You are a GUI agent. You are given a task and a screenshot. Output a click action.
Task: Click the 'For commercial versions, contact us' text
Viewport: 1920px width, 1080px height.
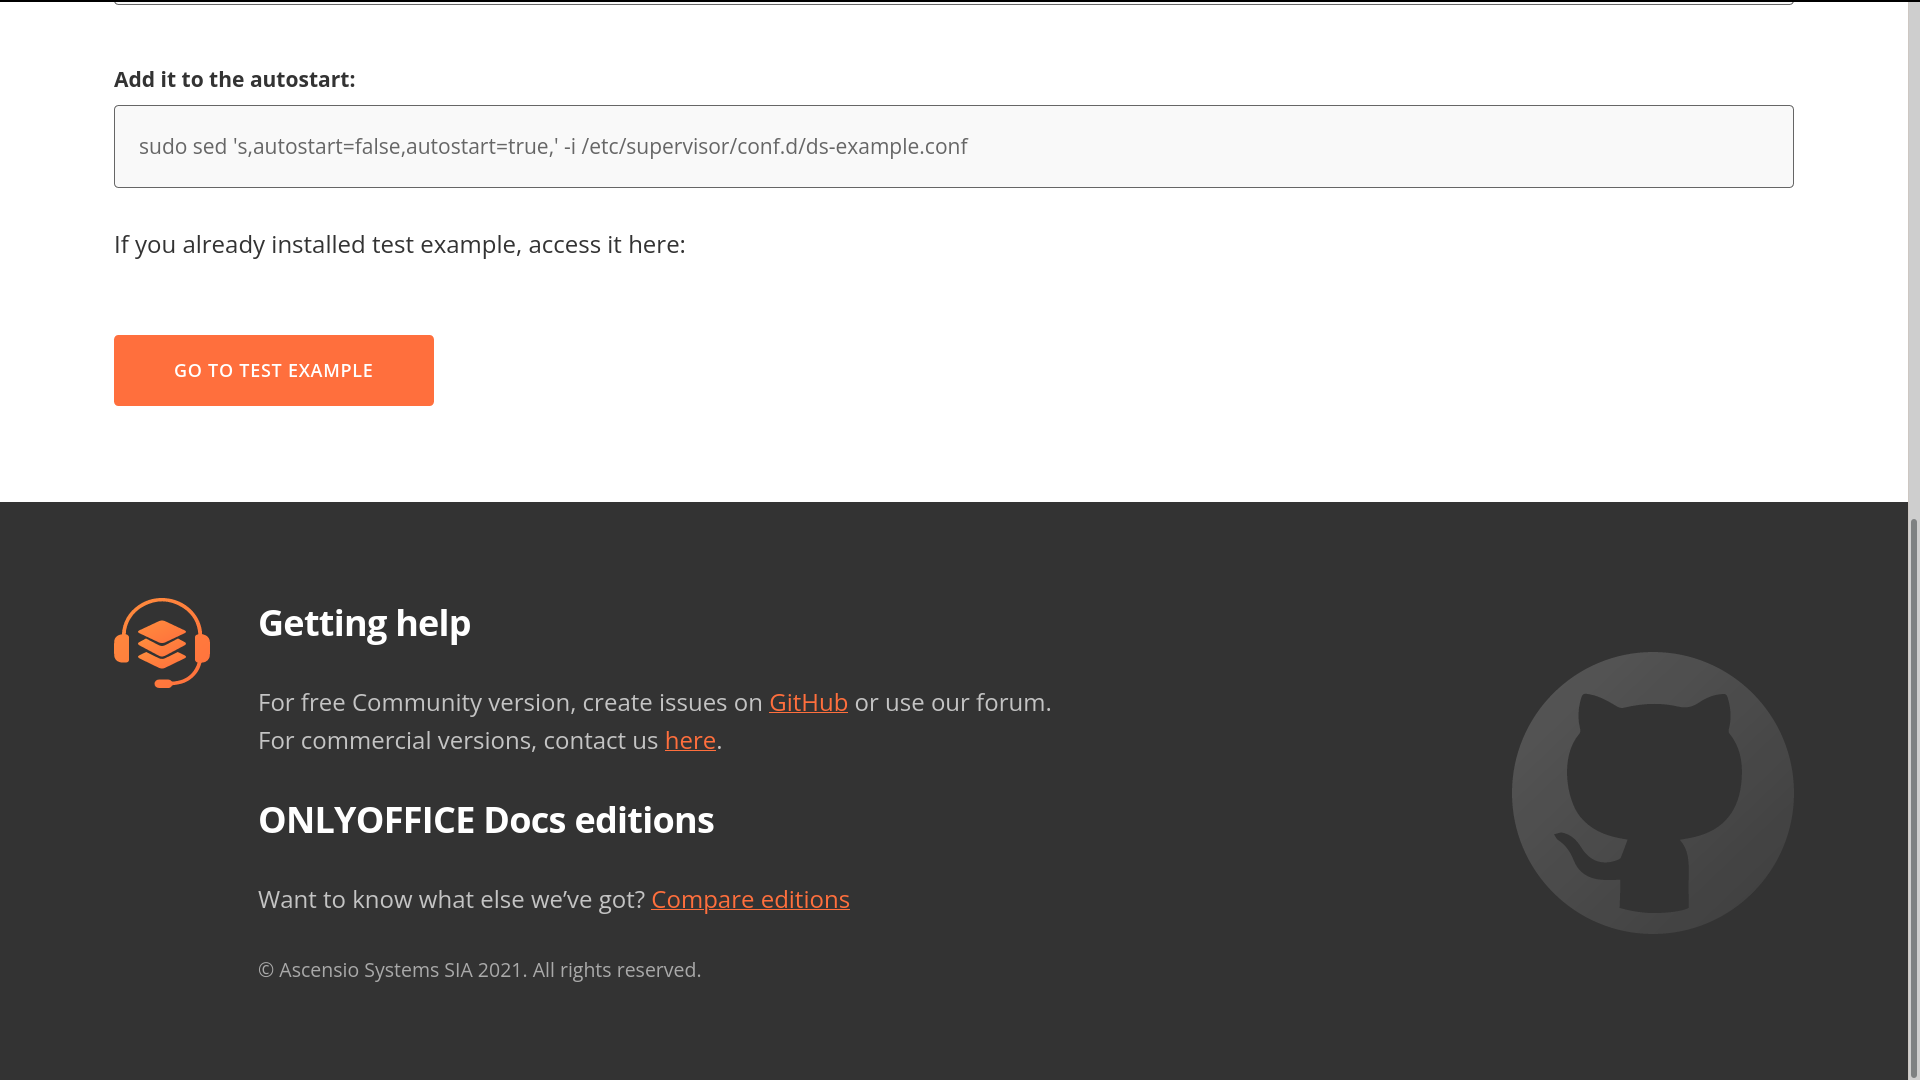click(457, 740)
